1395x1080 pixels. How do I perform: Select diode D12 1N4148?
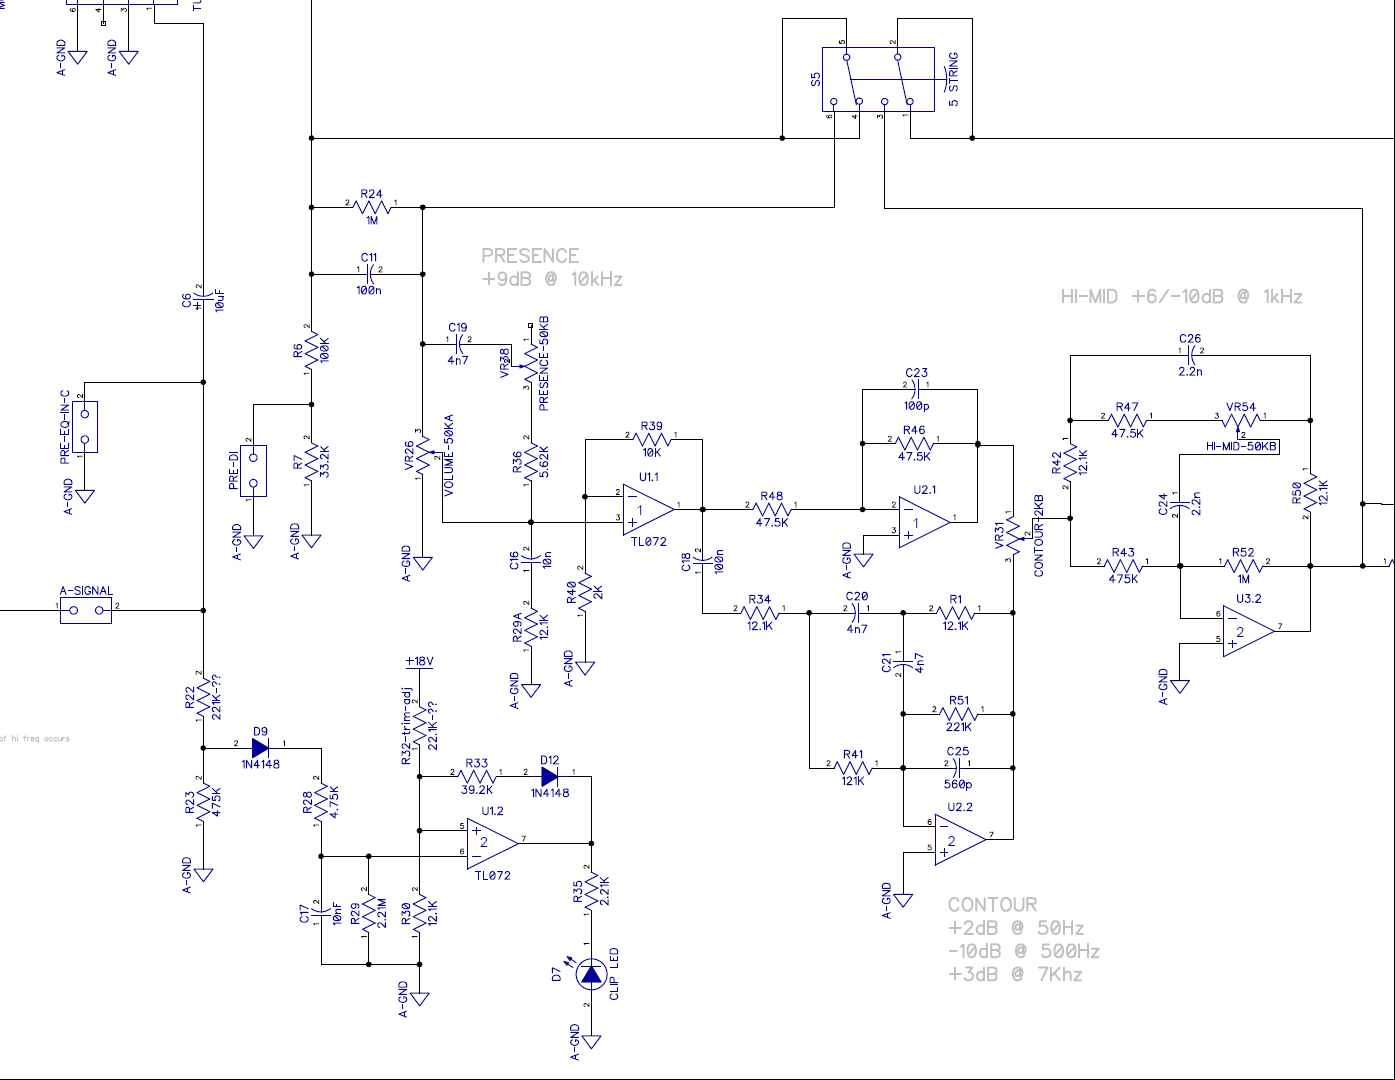(x=549, y=776)
